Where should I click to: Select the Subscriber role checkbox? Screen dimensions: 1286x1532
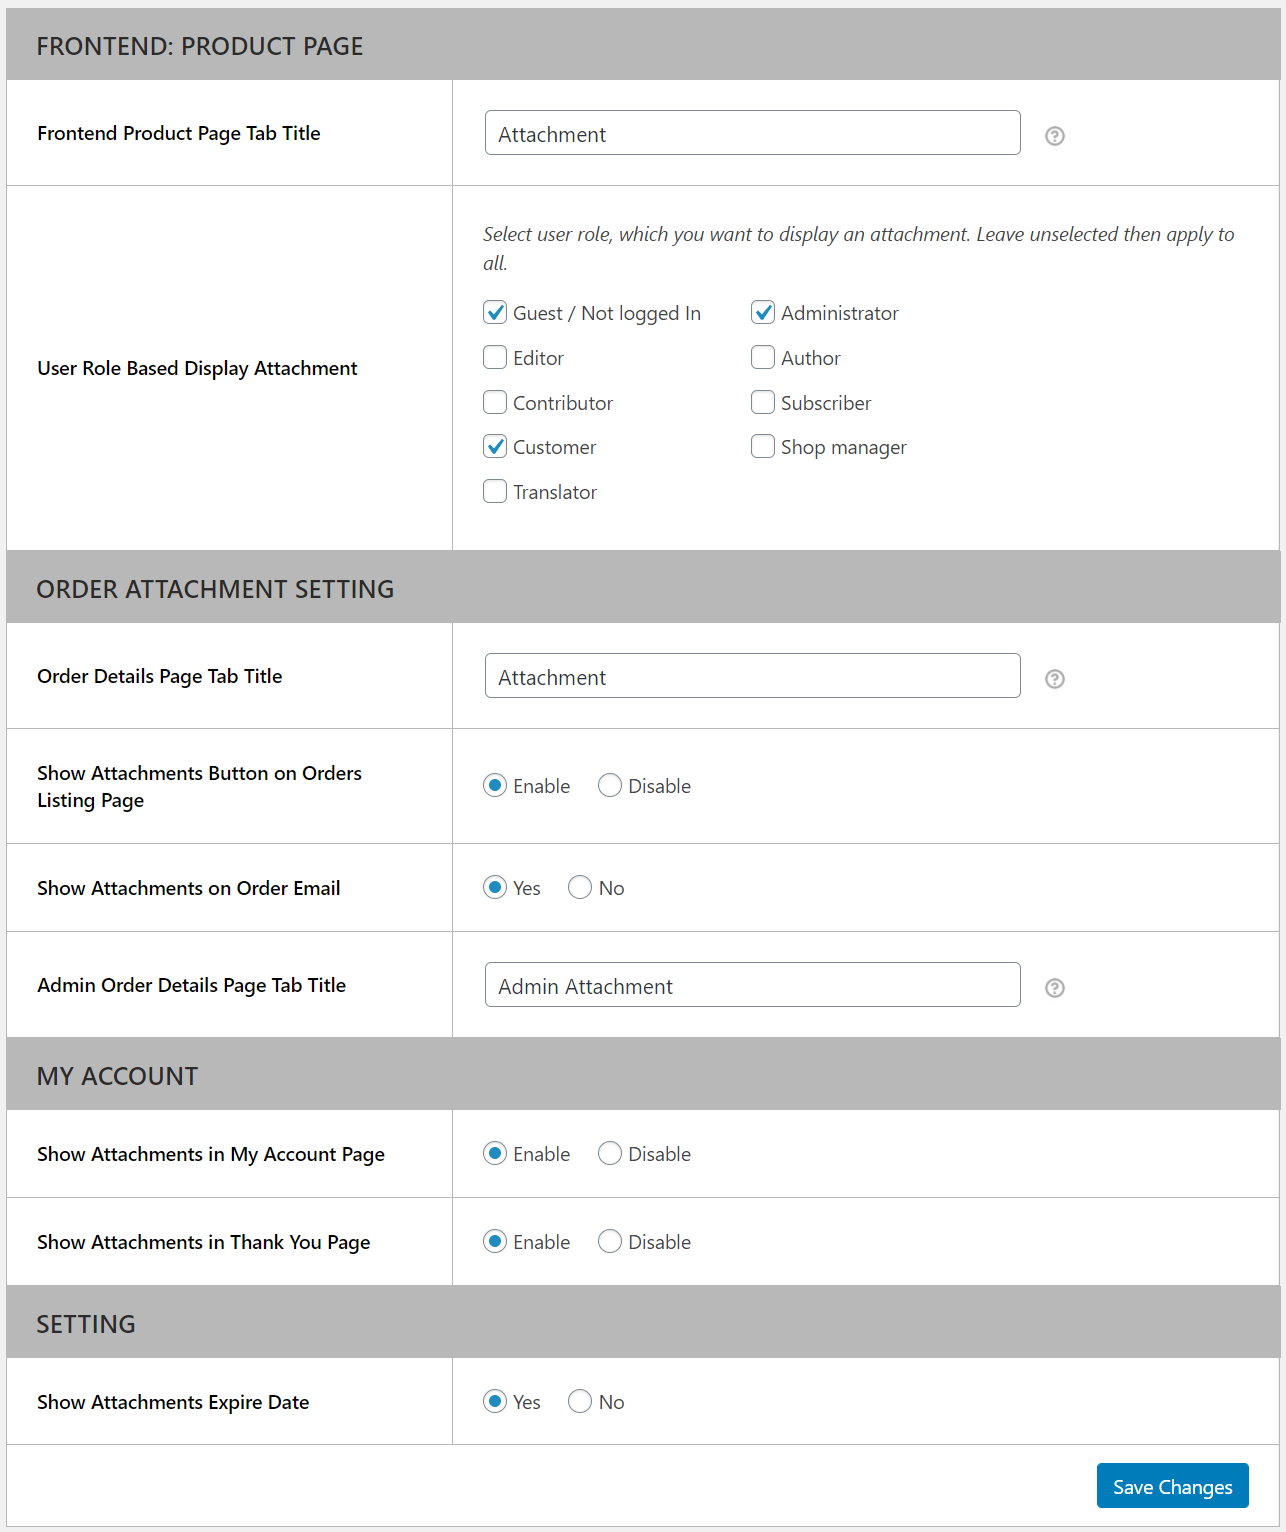tap(763, 402)
